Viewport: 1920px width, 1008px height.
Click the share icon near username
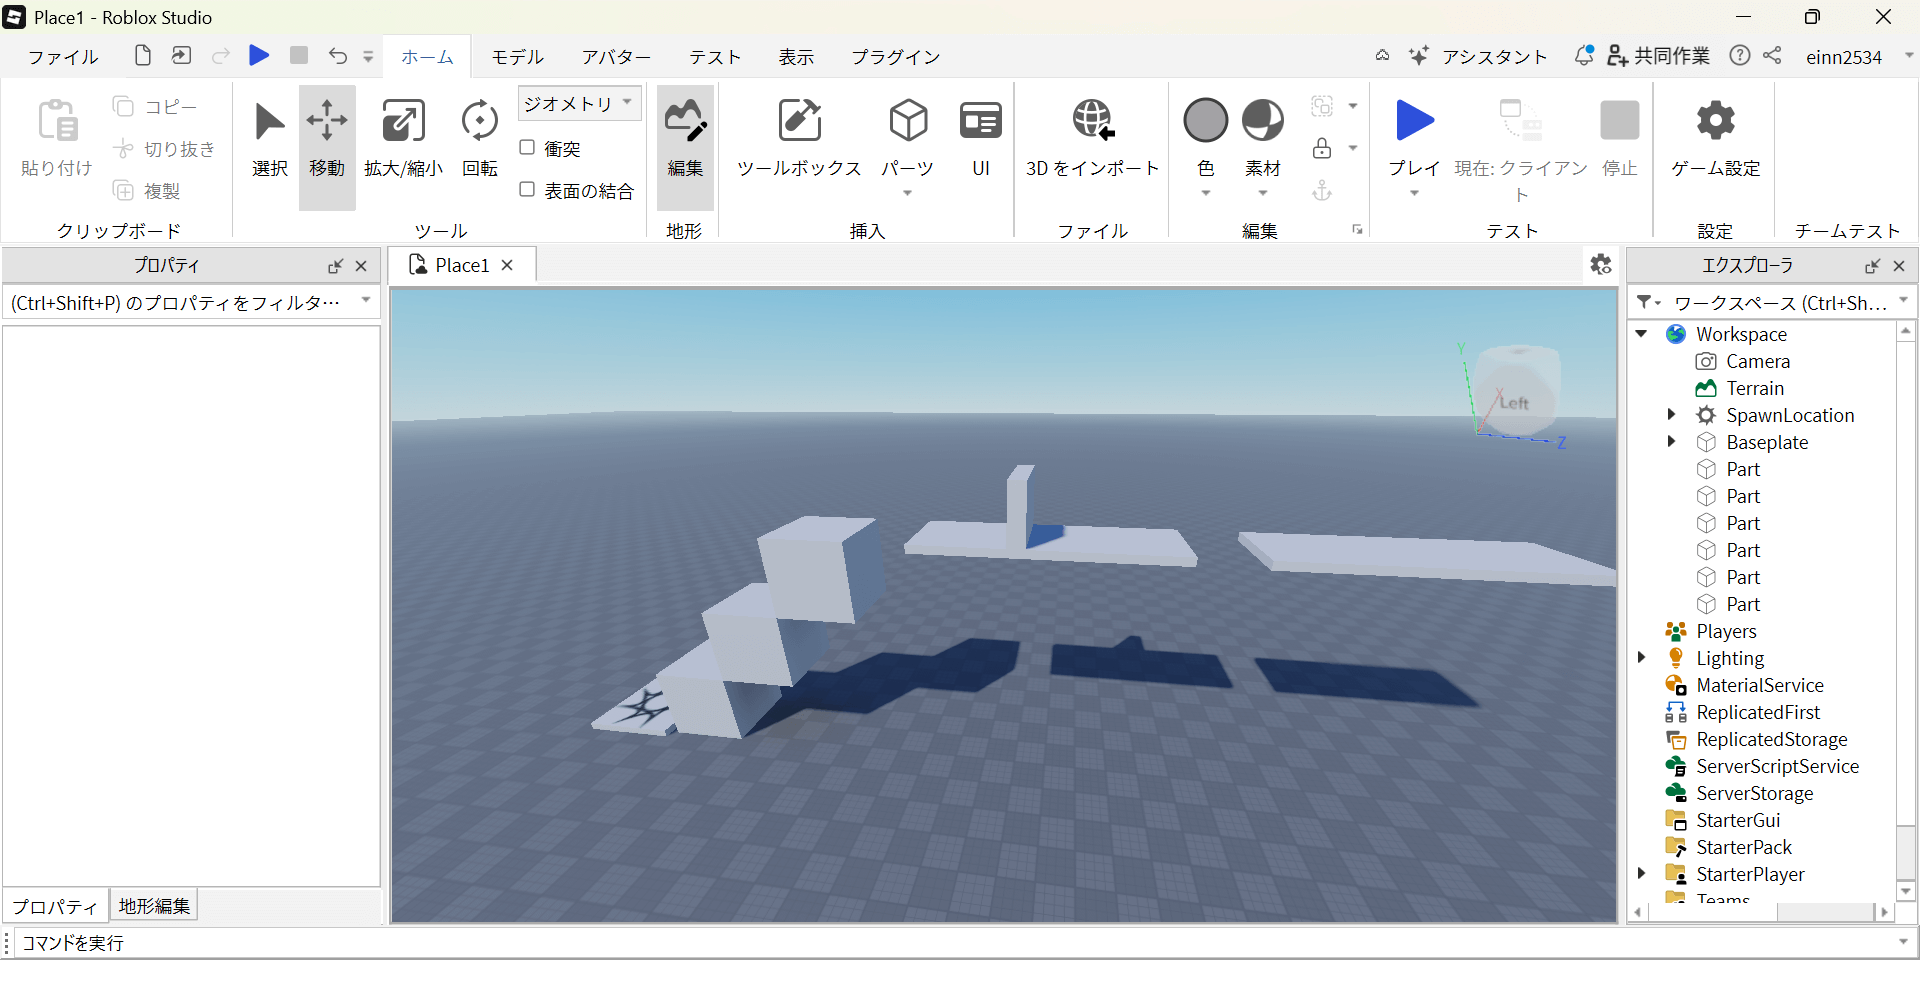pos(1772,56)
